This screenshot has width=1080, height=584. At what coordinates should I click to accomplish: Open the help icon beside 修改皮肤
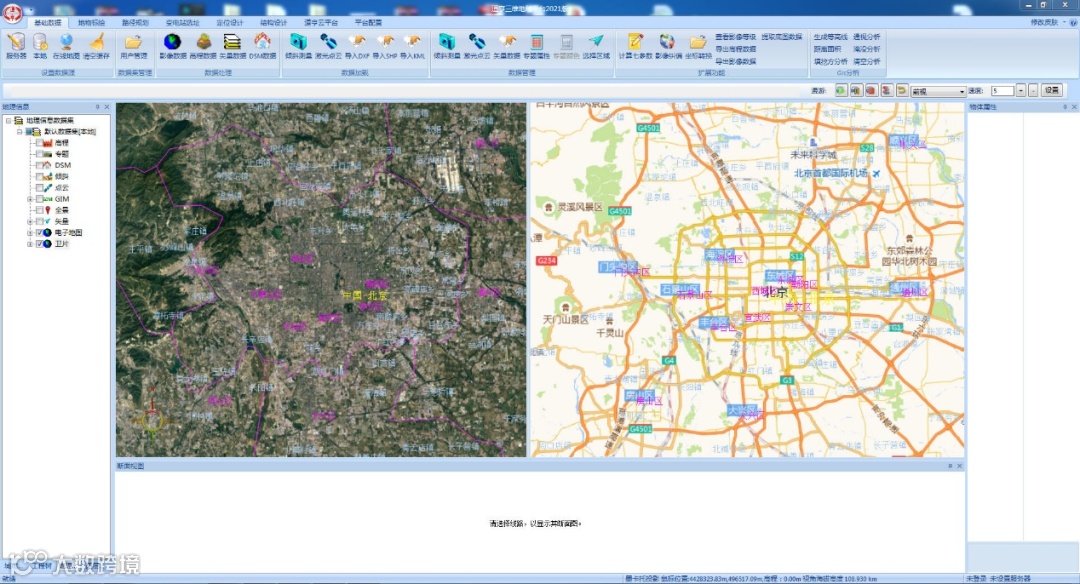coord(1074,22)
